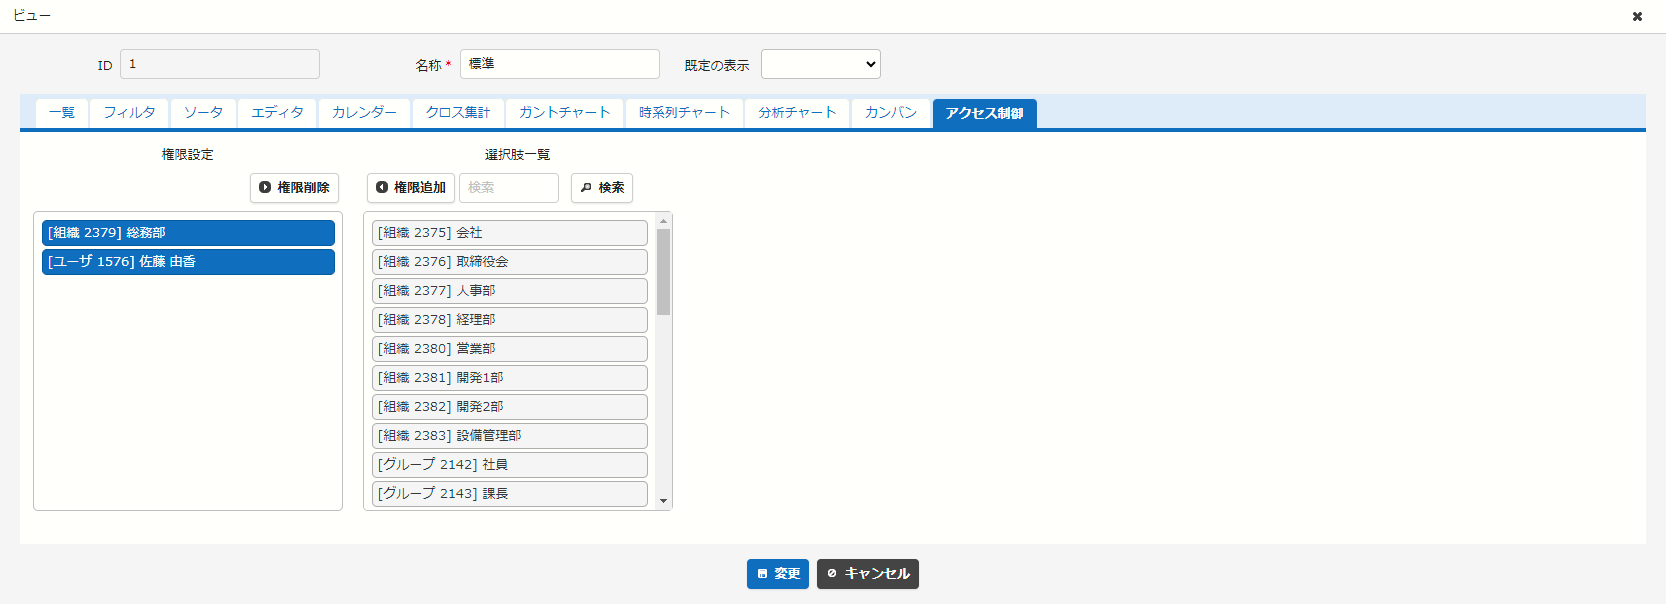Select [ユーザ 1576] 佐藤 由香 entry
This screenshot has width=1666, height=604.
click(x=188, y=262)
